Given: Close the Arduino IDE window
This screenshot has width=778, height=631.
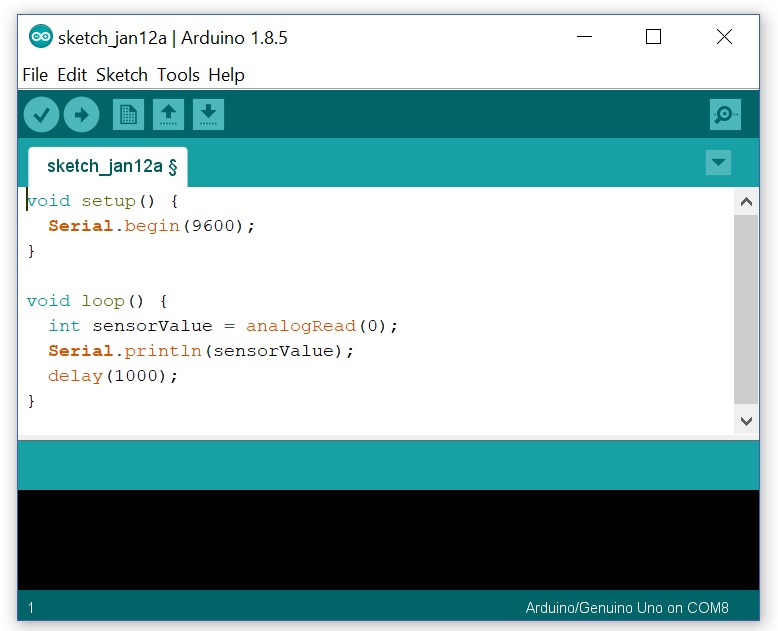Looking at the screenshot, I should 724,37.
